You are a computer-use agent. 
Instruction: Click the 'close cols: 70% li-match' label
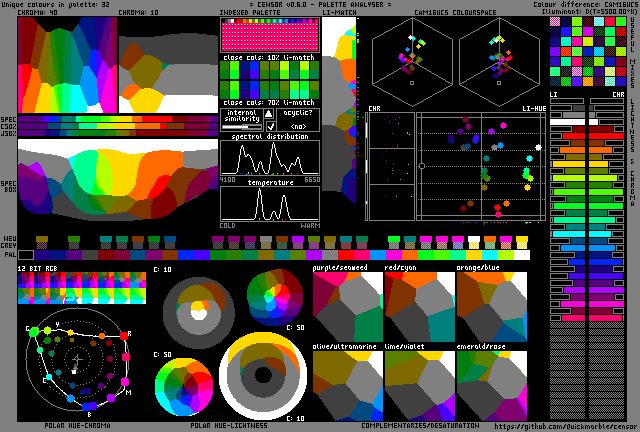pyautogui.click(x=269, y=102)
